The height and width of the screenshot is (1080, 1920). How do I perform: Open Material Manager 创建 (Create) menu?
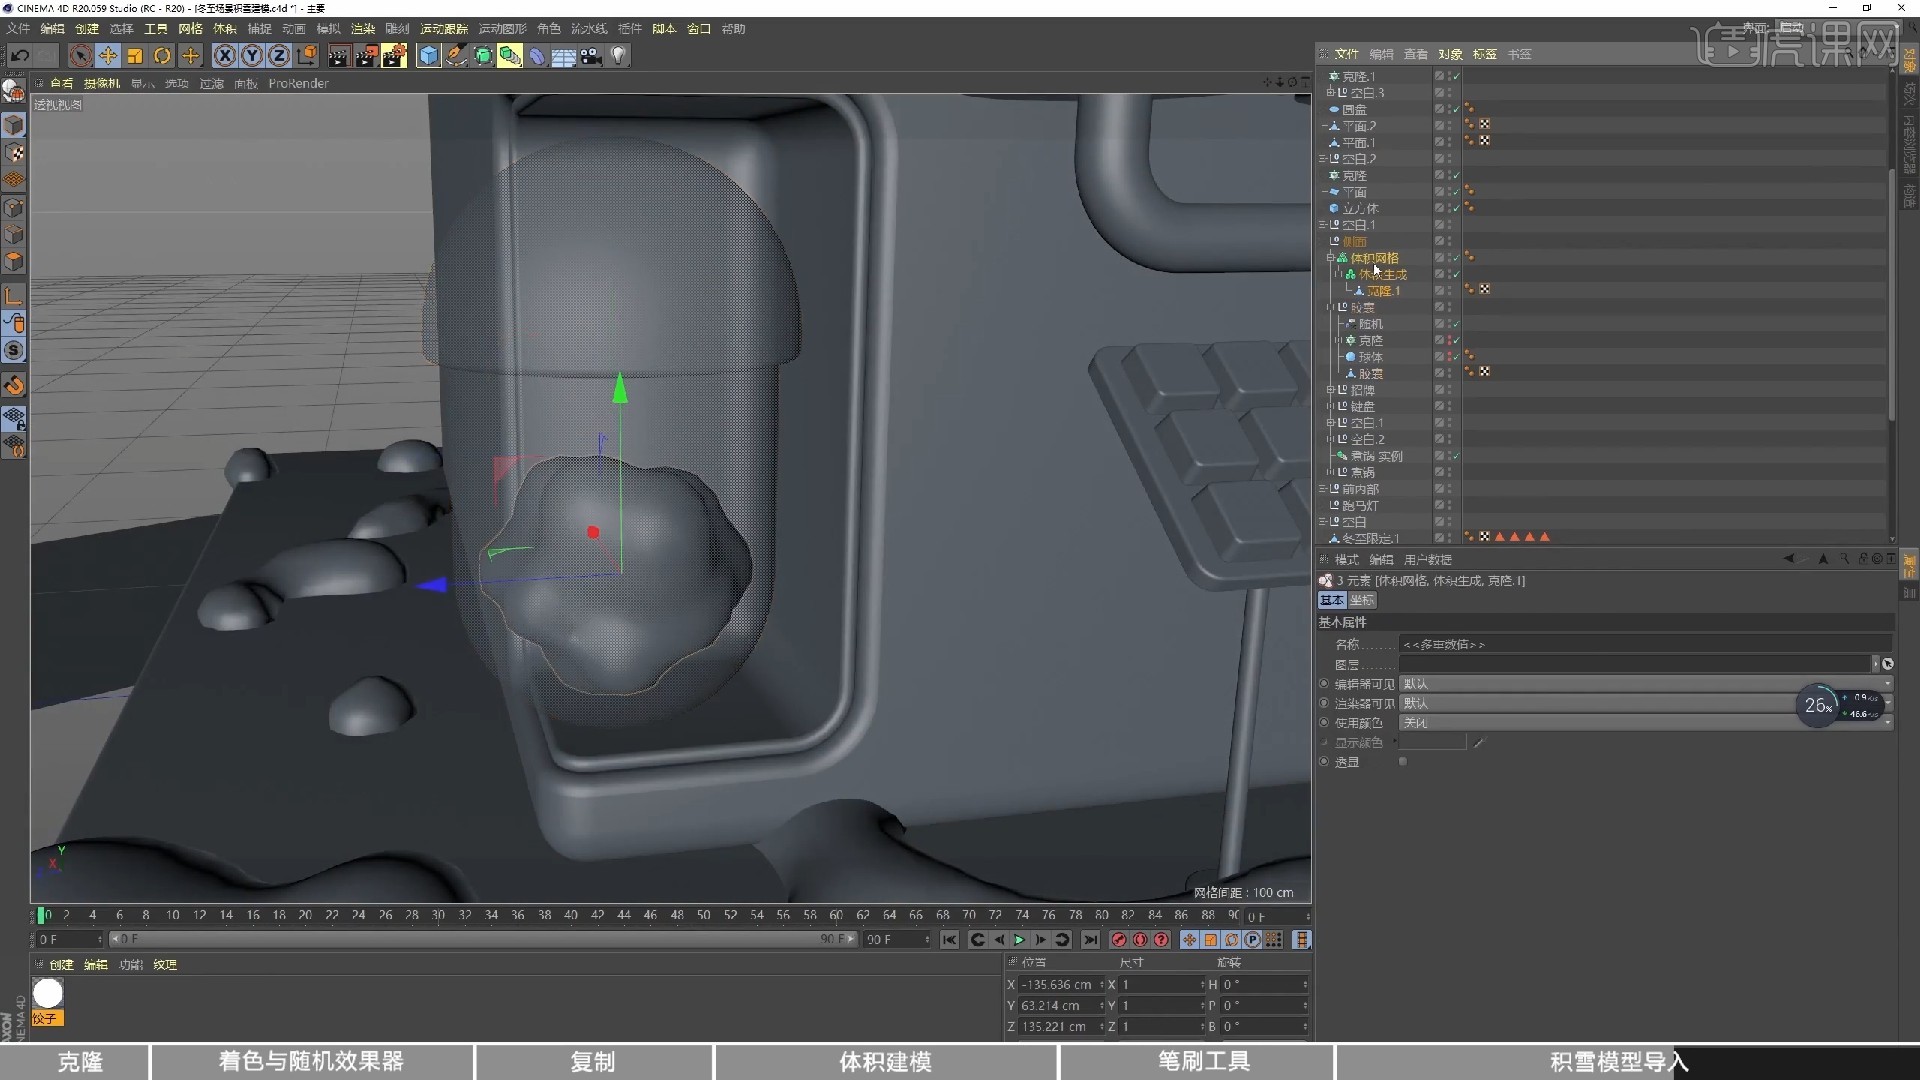pyautogui.click(x=61, y=965)
